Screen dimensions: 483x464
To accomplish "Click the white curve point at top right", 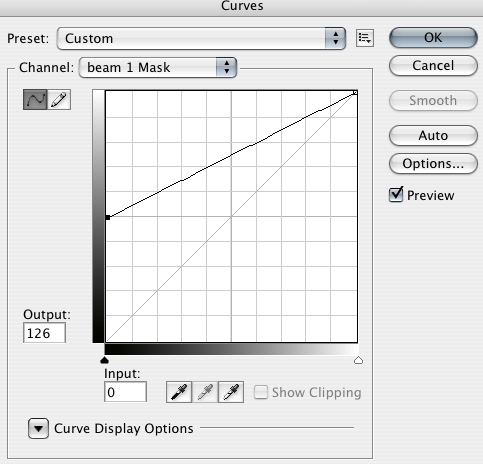I will coord(355,92).
